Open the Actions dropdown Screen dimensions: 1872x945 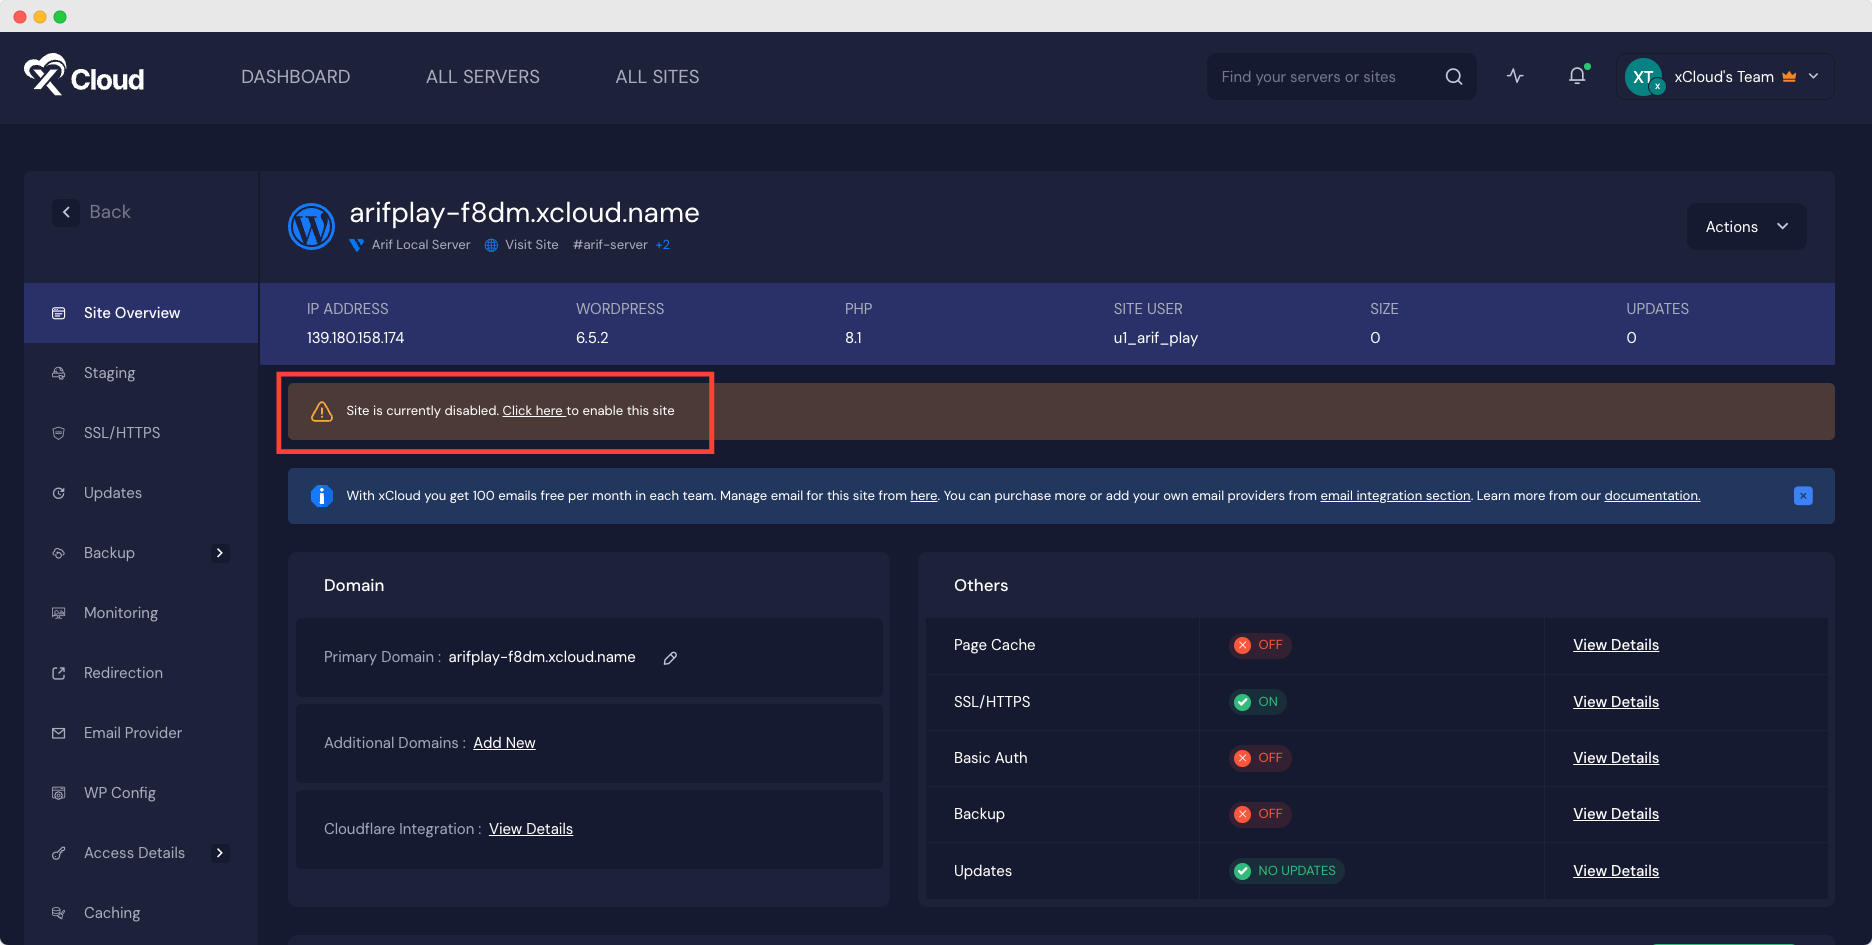tap(1746, 226)
